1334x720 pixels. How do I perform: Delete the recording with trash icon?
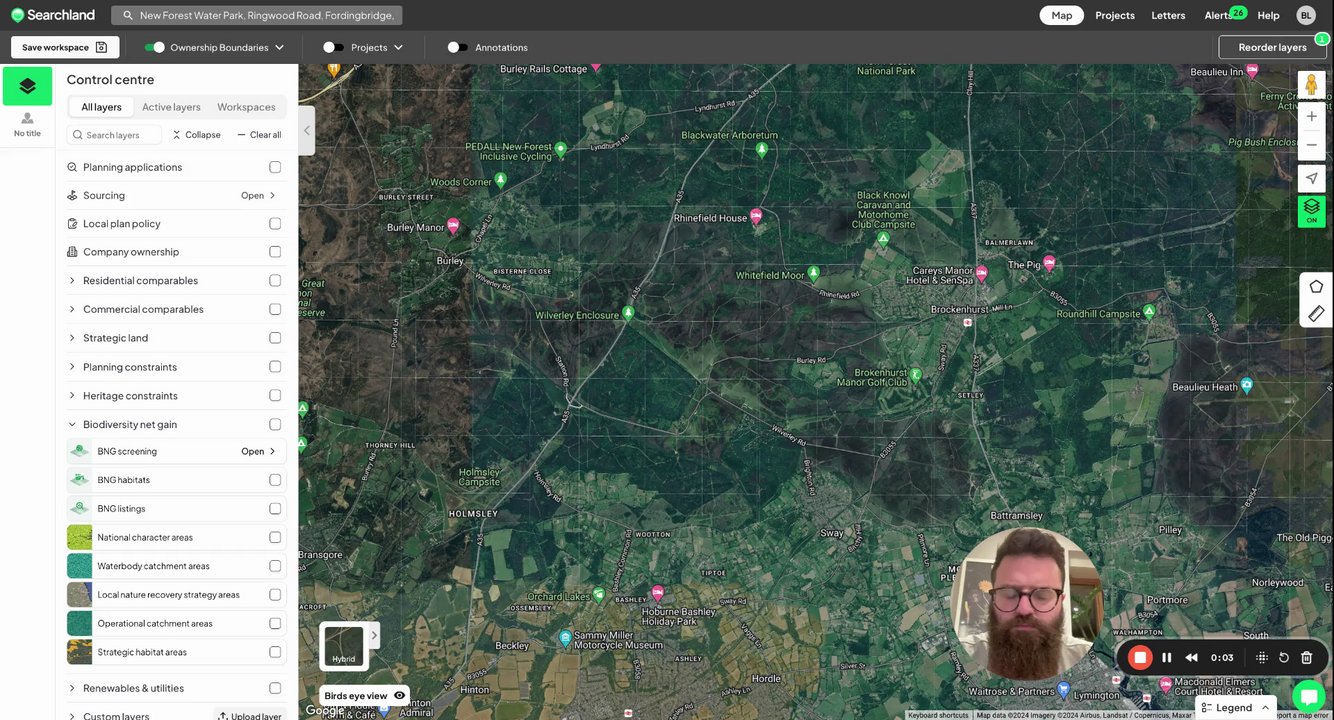point(1306,658)
